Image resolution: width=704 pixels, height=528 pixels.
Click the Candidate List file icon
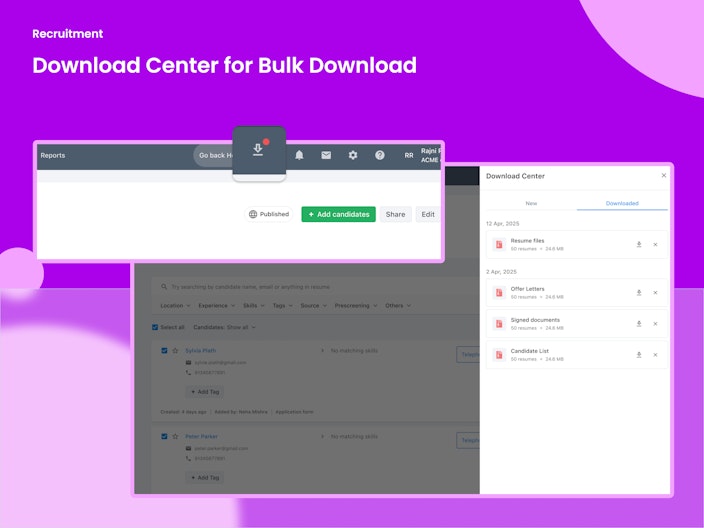[499, 355]
